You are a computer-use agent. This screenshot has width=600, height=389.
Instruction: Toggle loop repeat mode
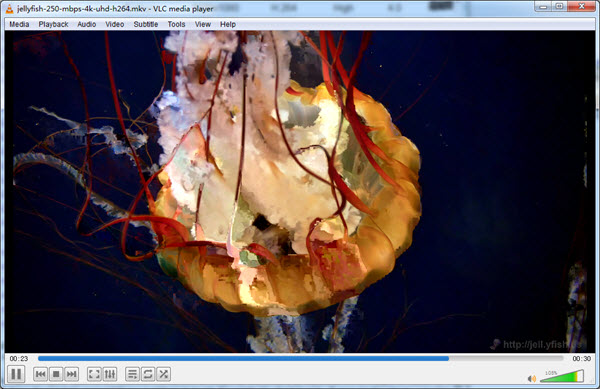[x=148, y=374]
